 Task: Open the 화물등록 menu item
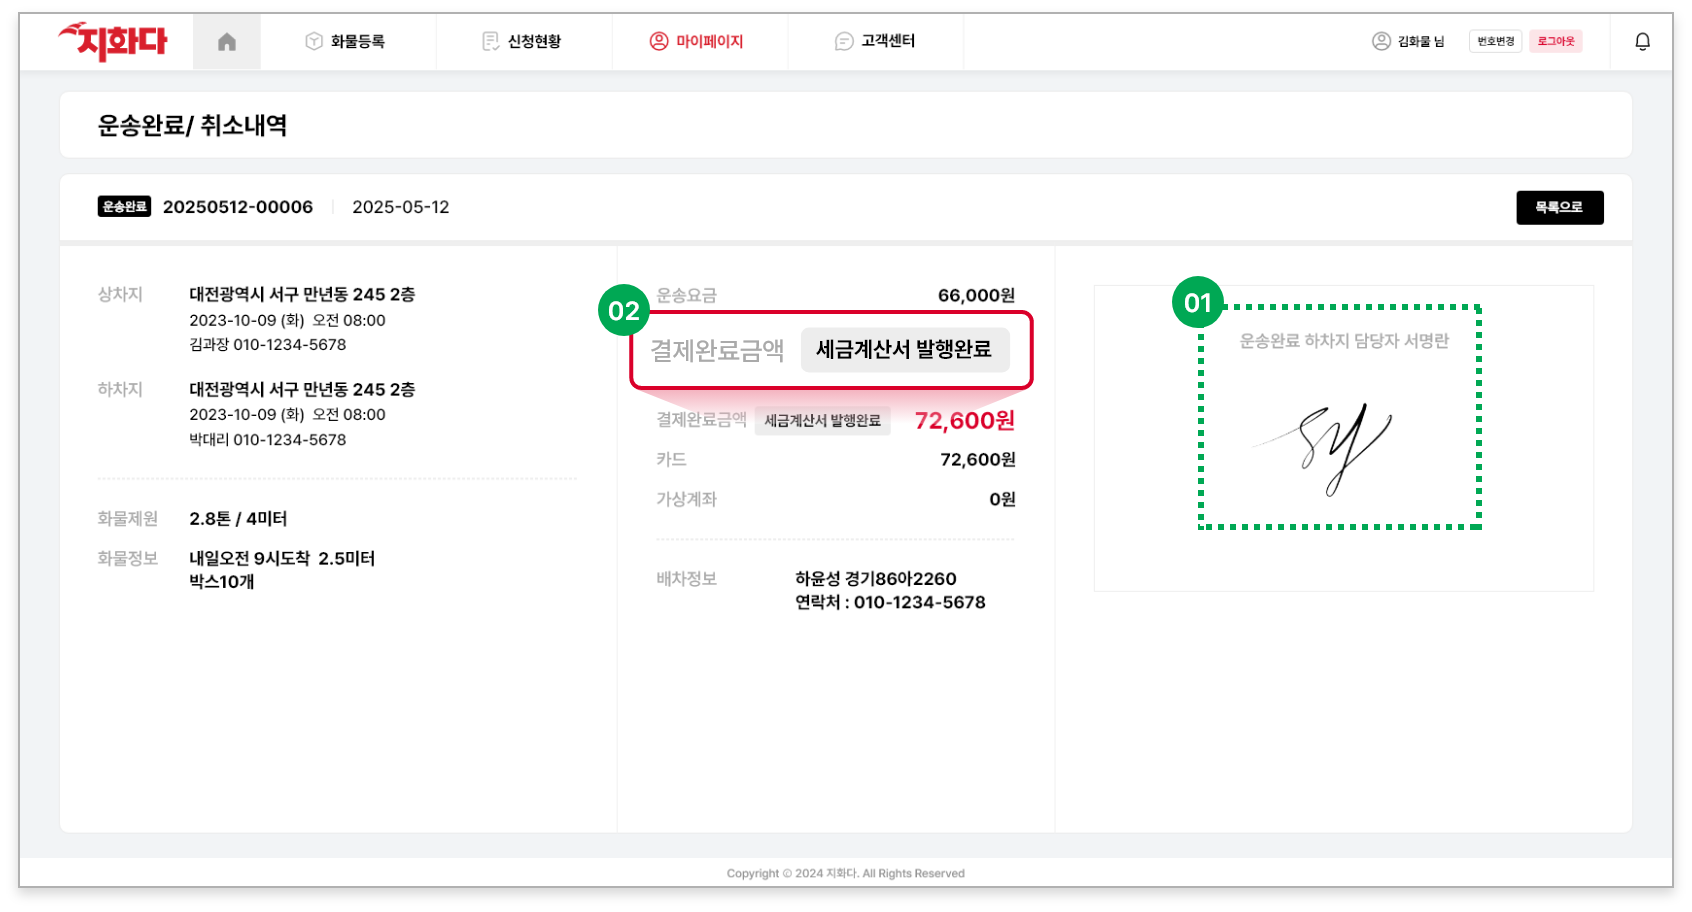click(x=357, y=41)
